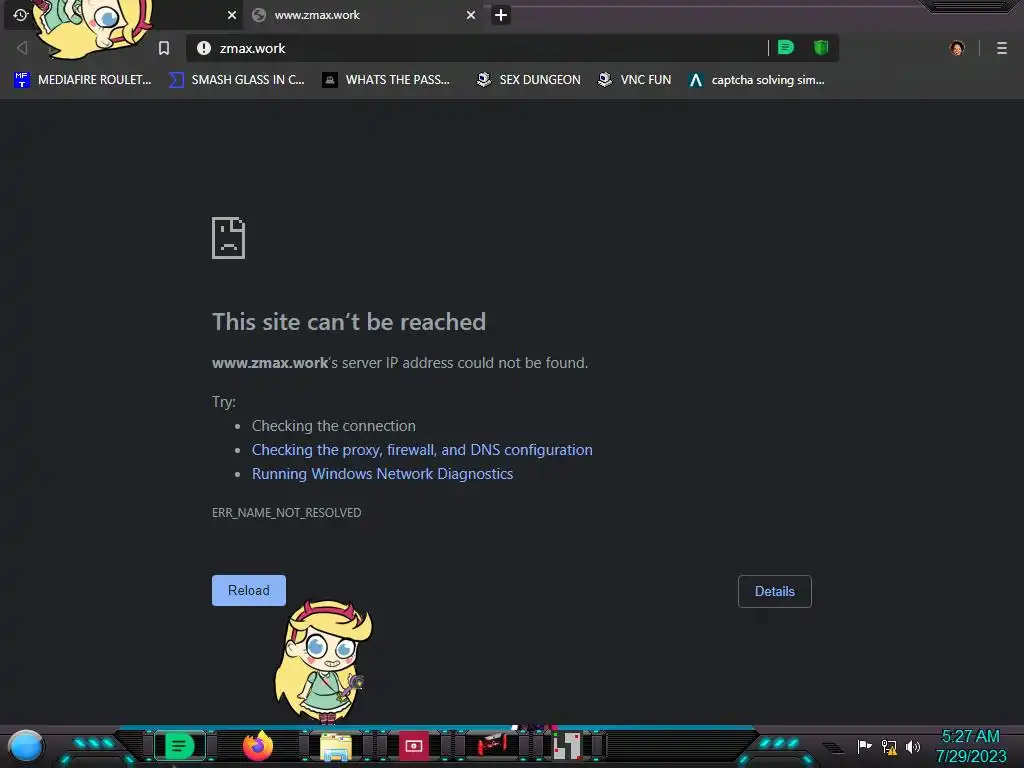Open a new tab with plus button
1024x768 pixels.
[x=501, y=15]
